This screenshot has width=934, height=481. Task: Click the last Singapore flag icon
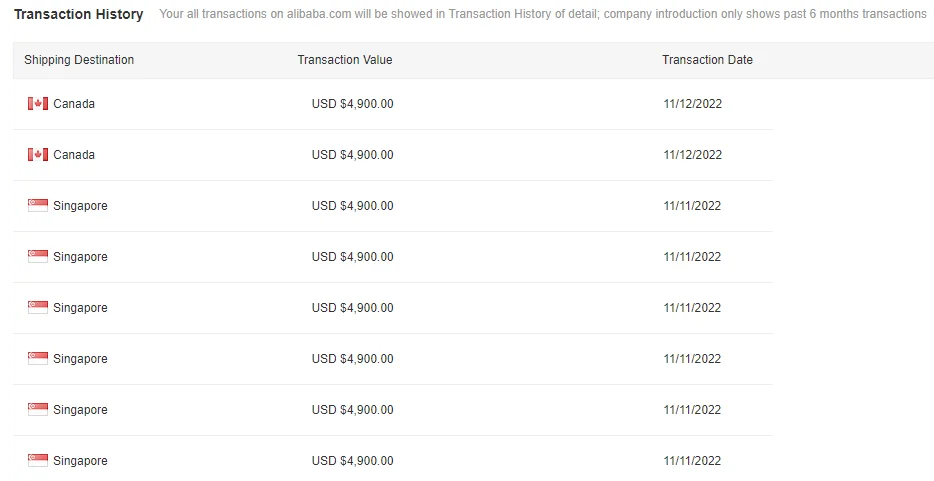[38, 460]
